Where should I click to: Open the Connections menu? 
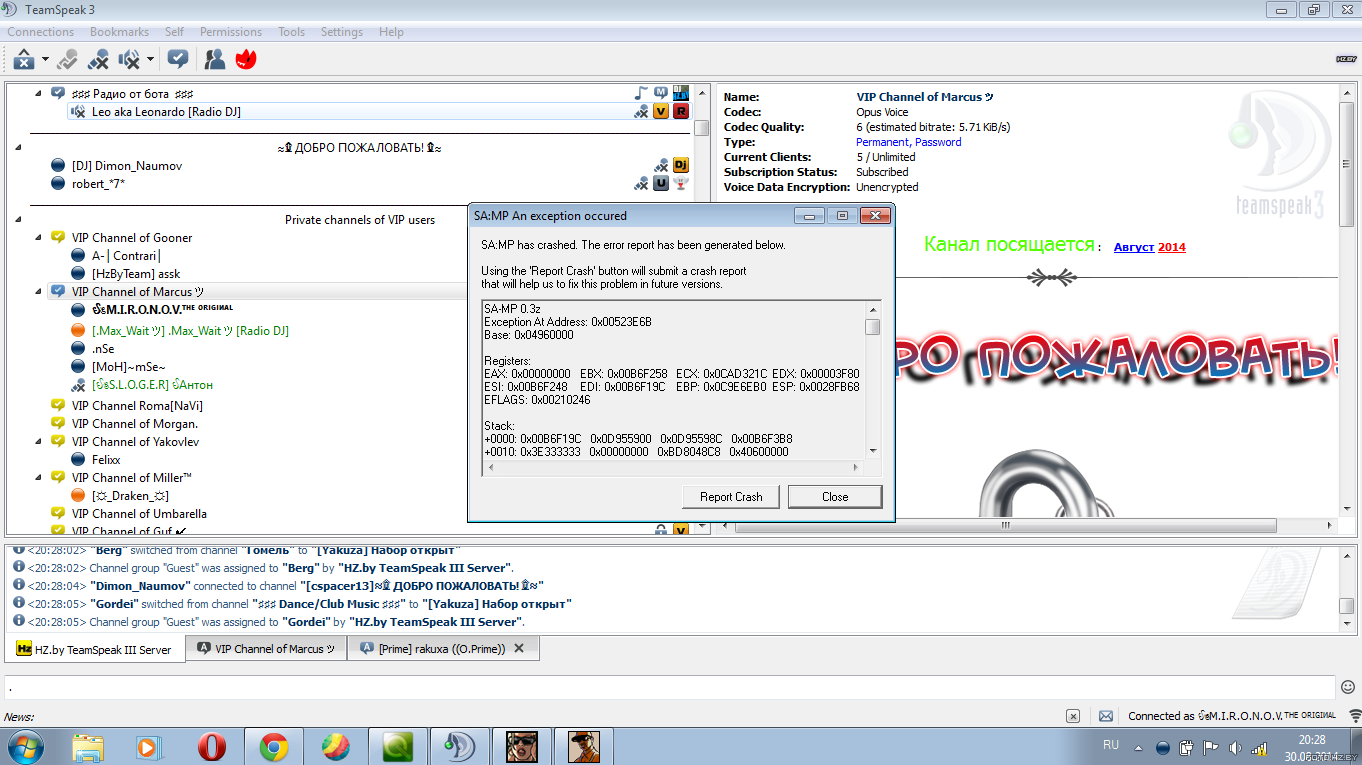[x=41, y=32]
